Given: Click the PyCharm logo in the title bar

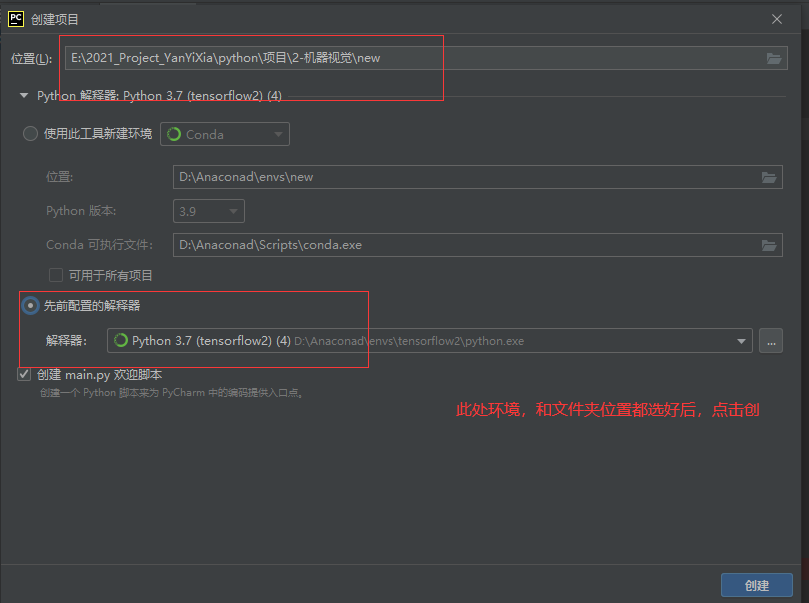Looking at the screenshot, I should (x=16, y=19).
